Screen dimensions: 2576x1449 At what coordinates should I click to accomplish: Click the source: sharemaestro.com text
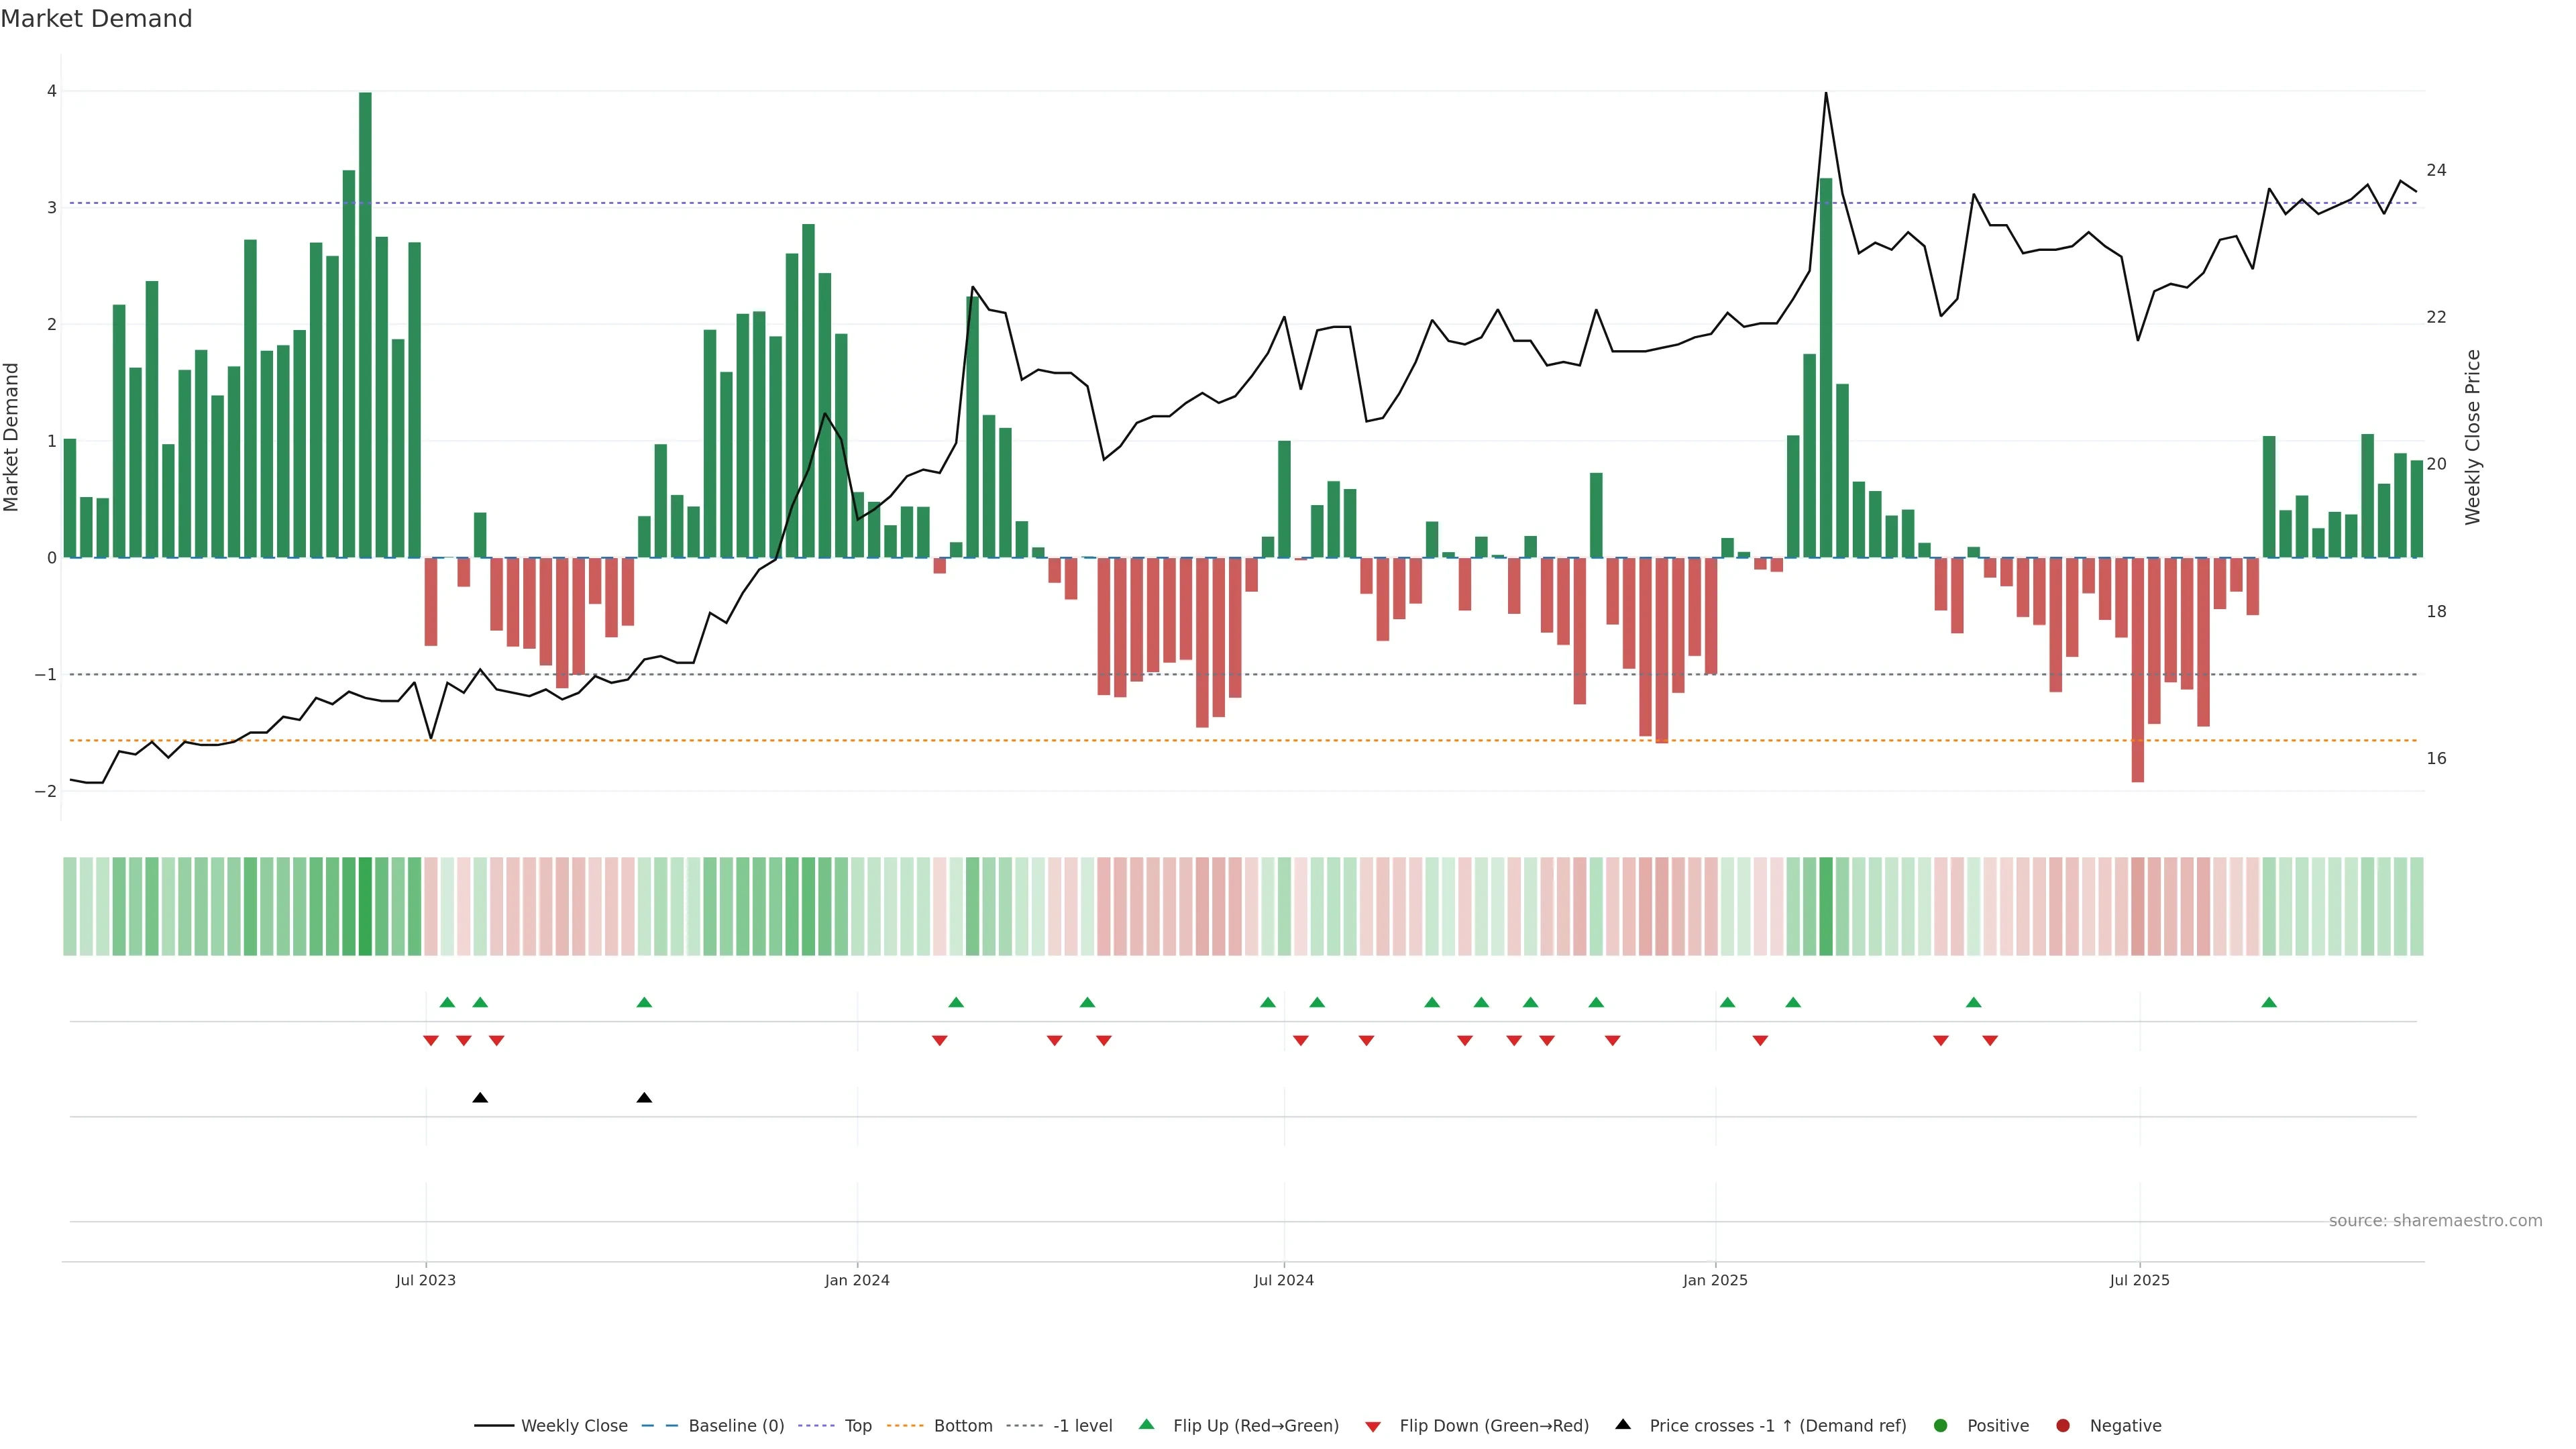2435,1221
